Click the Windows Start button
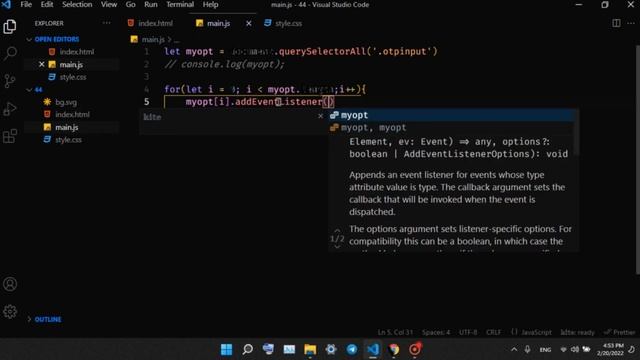This screenshot has width=640, height=360. click(227, 349)
